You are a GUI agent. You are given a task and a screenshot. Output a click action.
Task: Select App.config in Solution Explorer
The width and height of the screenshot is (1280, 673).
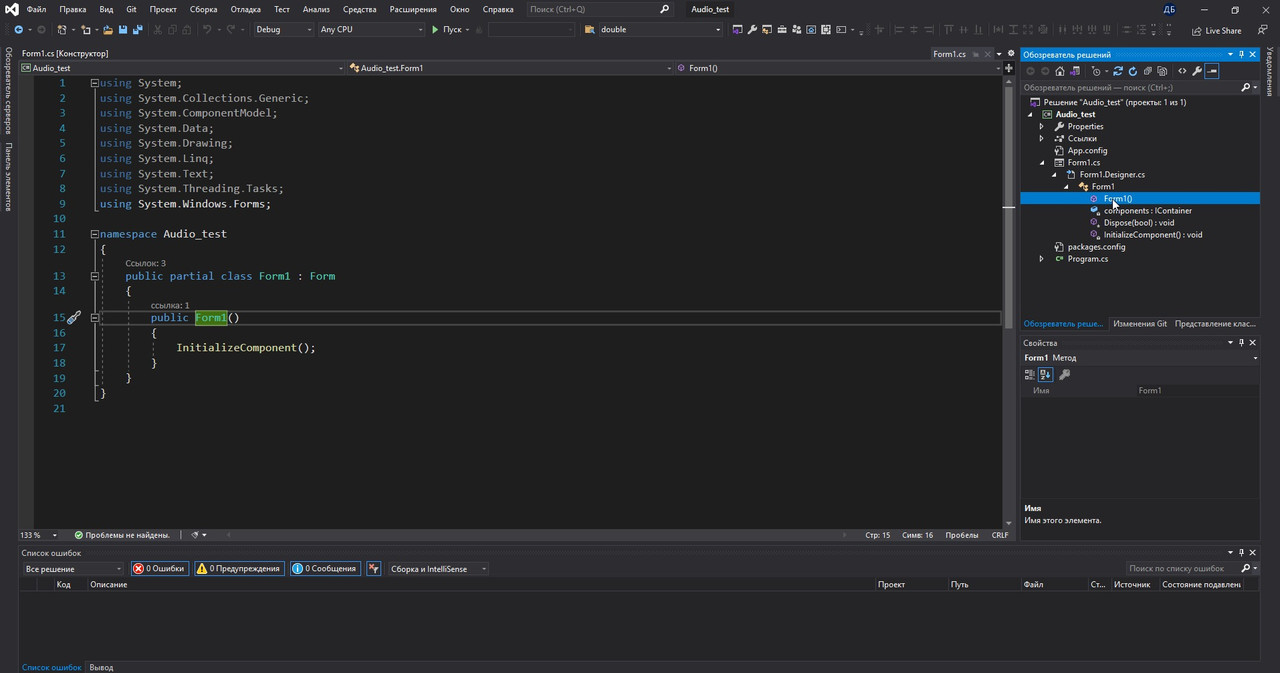(x=1087, y=150)
